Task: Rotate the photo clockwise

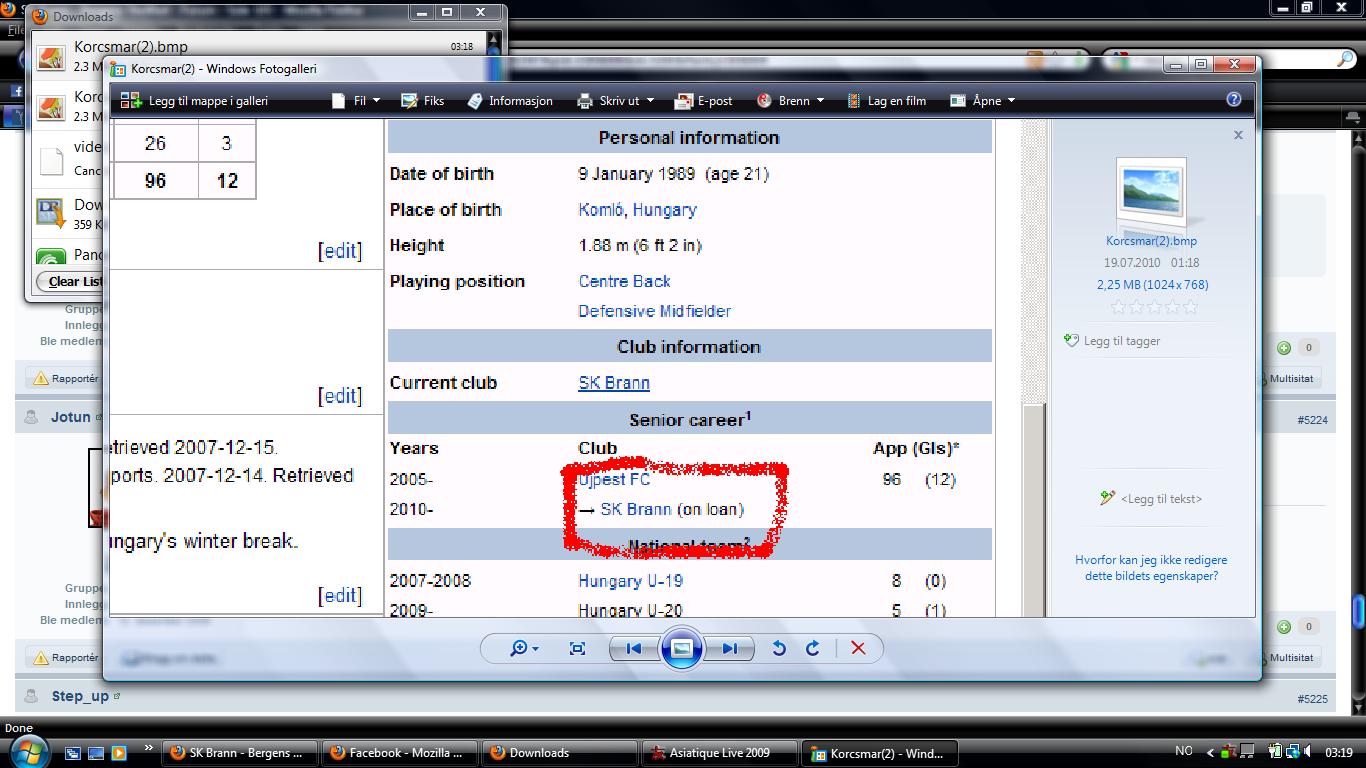Action: coord(813,648)
